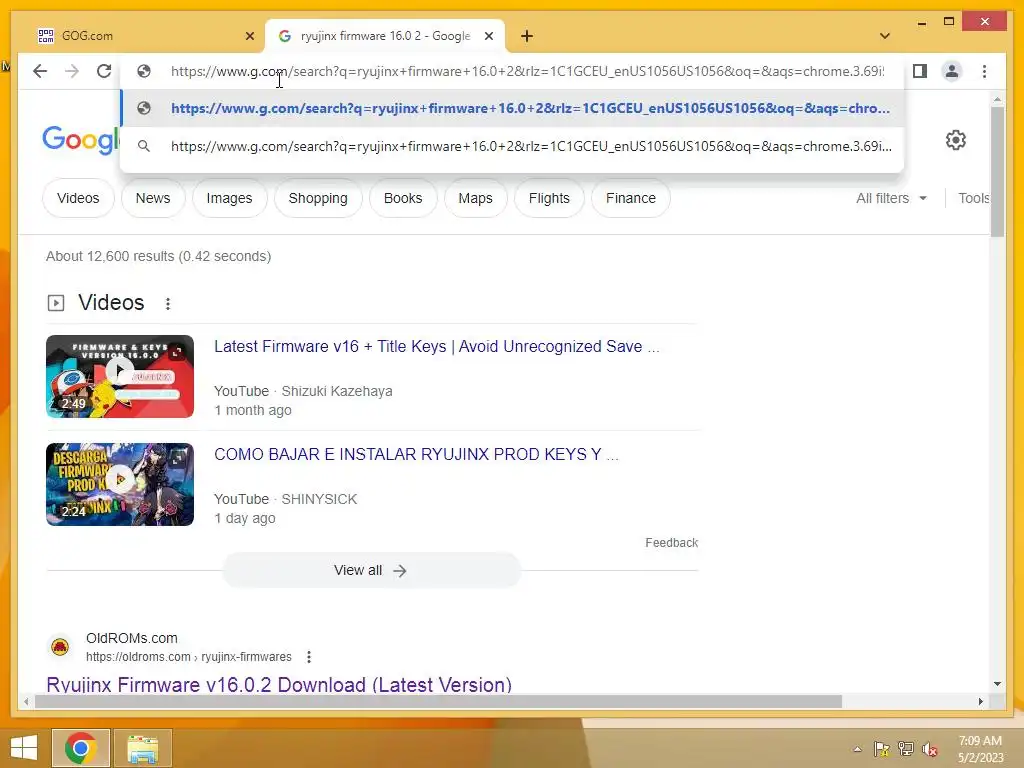
Task: Open File Explorer from the taskbar
Action: coord(142,748)
